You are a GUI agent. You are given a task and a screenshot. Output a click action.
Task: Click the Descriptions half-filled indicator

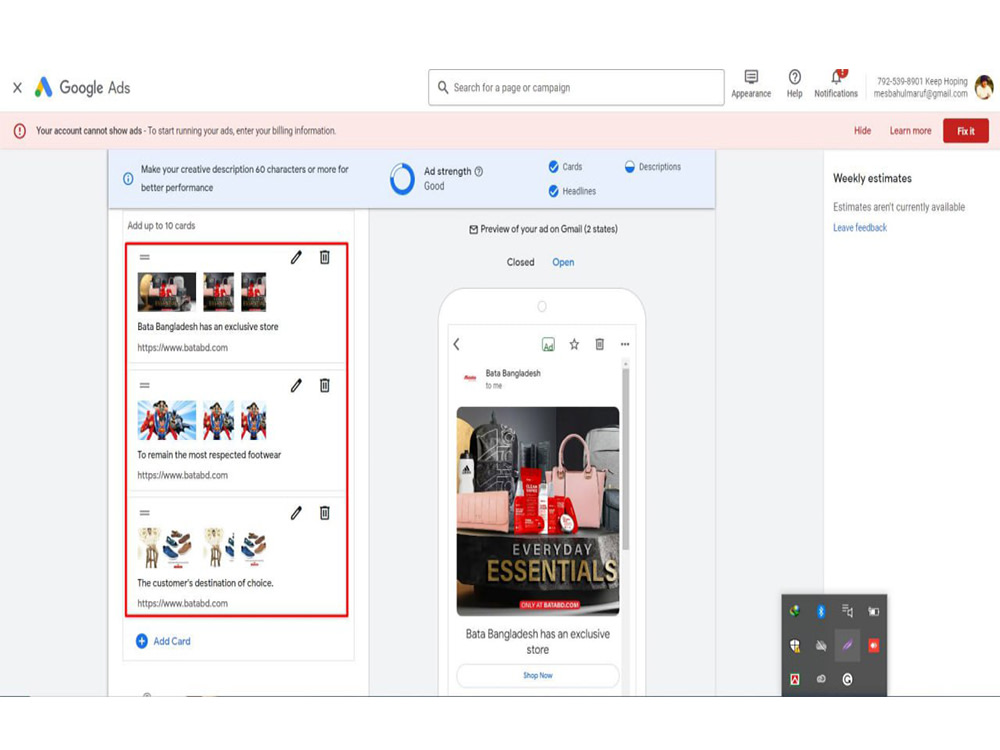point(629,166)
